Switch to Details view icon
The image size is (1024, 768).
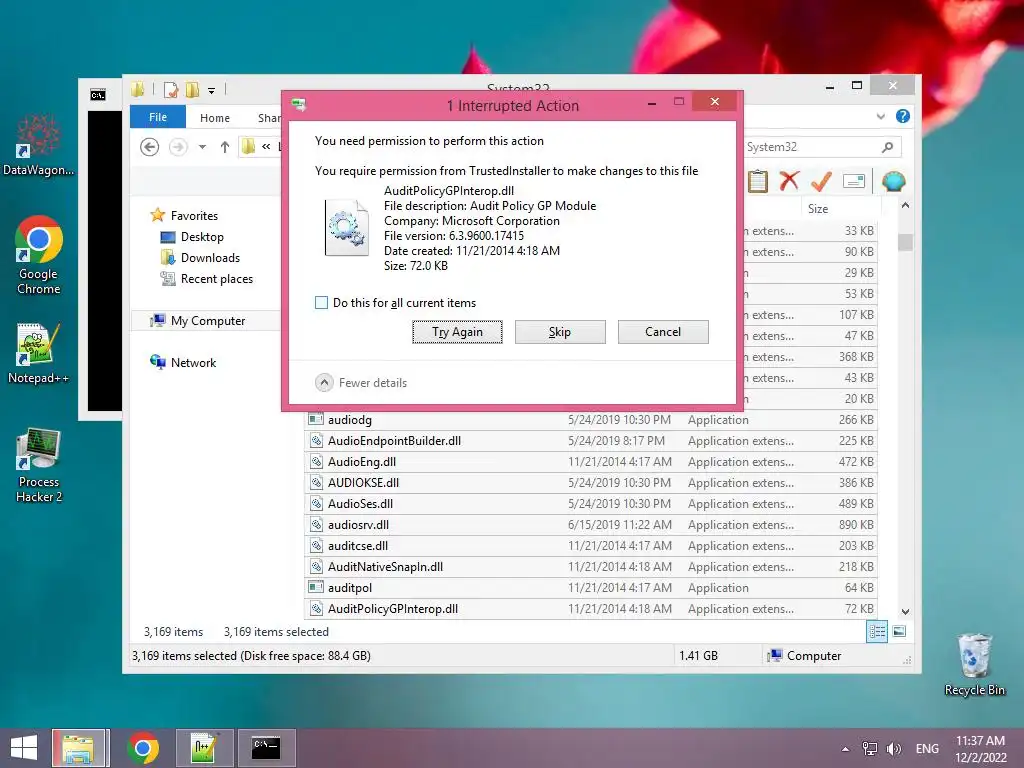click(876, 632)
